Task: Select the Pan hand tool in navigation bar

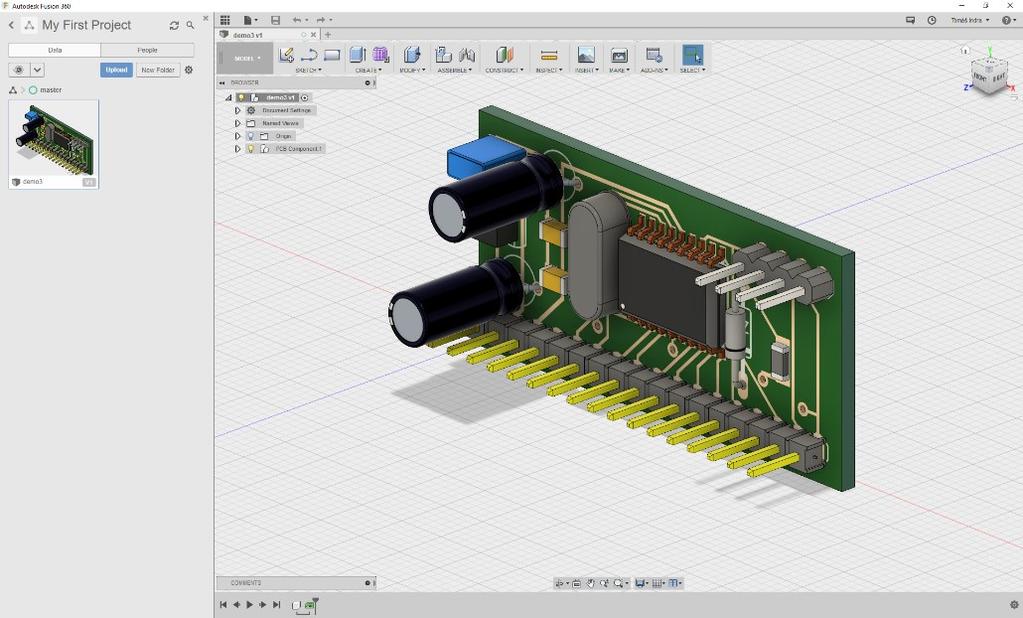Action: (590, 583)
